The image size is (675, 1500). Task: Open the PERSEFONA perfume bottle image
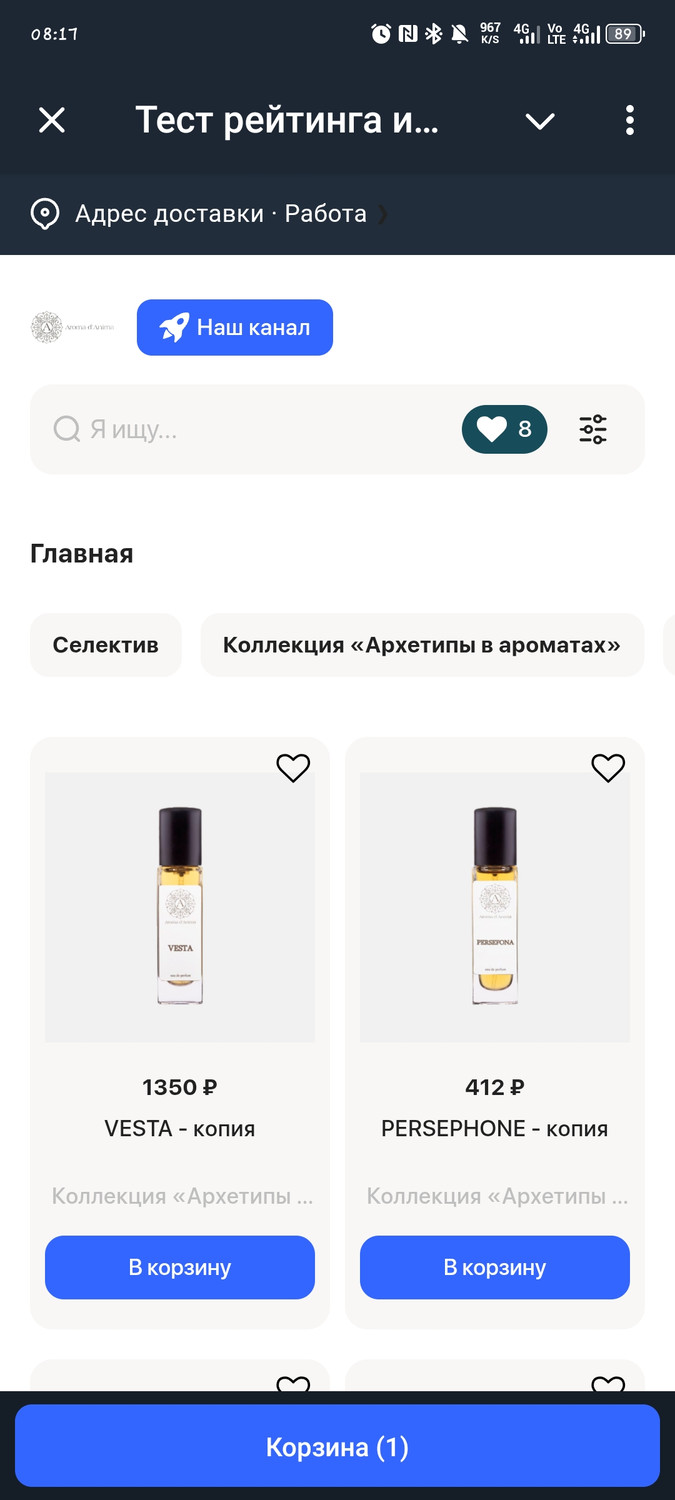(495, 906)
